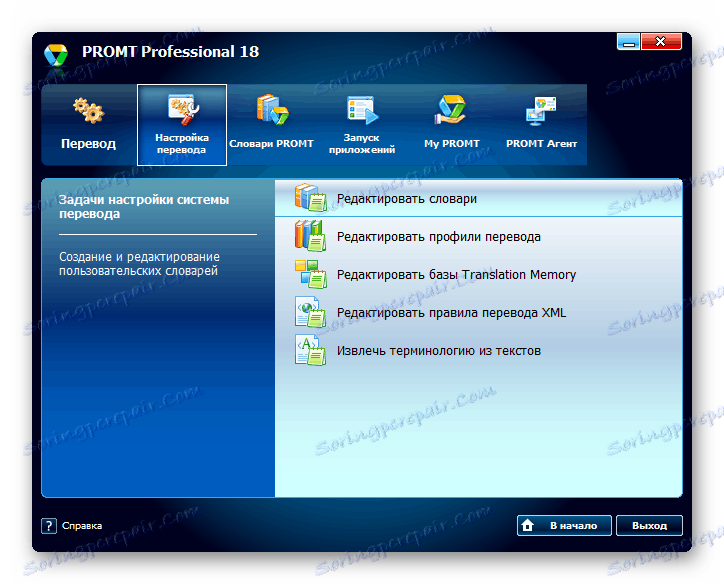Click the PROMT Агент monitors icon
The image size is (724, 584).
tap(541, 111)
